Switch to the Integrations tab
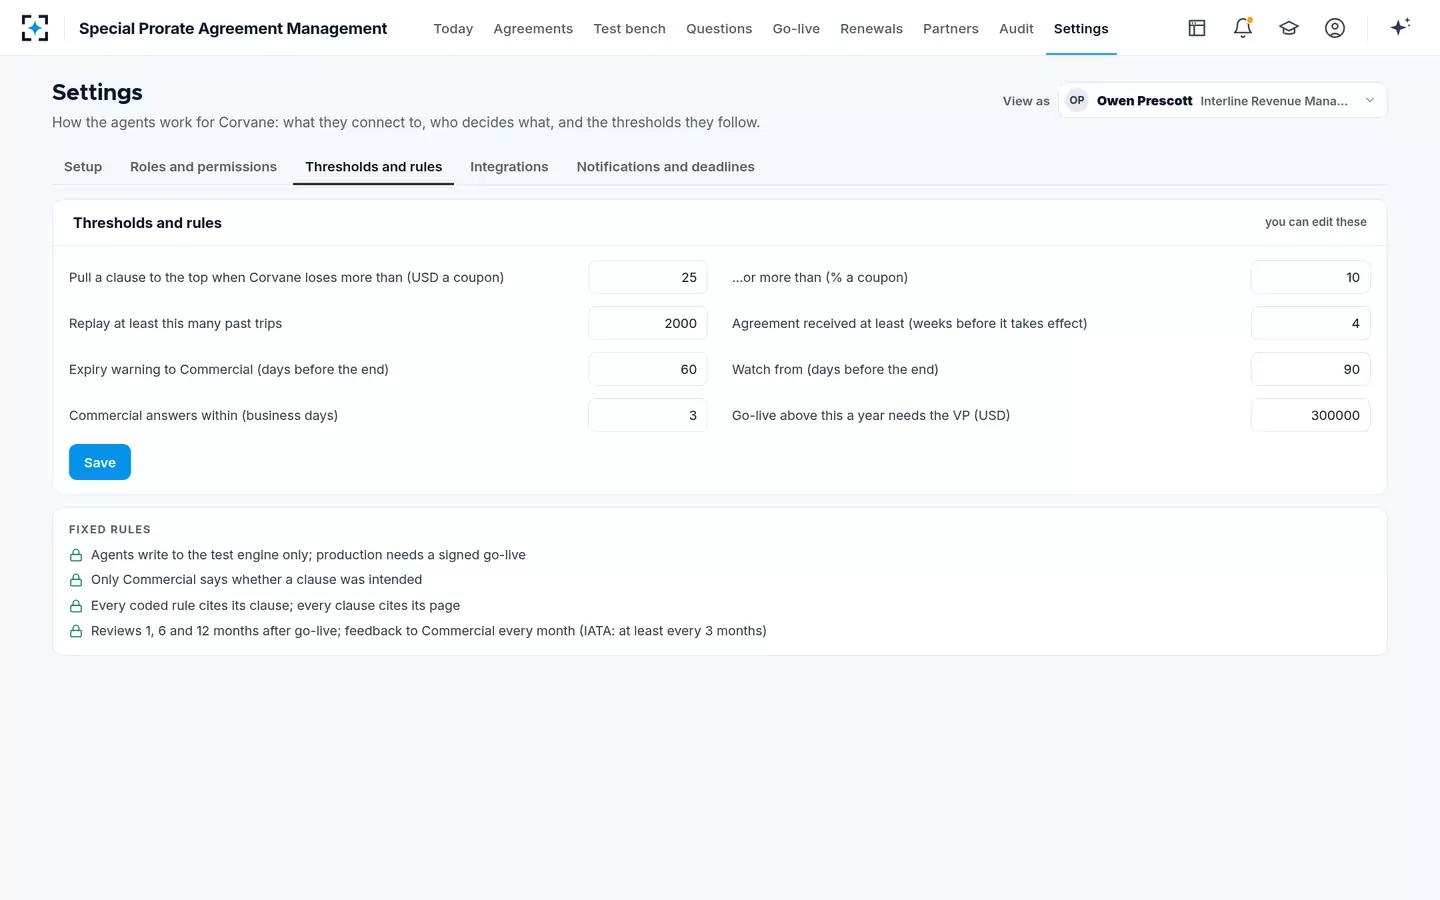1440x900 pixels. tap(509, 167)
